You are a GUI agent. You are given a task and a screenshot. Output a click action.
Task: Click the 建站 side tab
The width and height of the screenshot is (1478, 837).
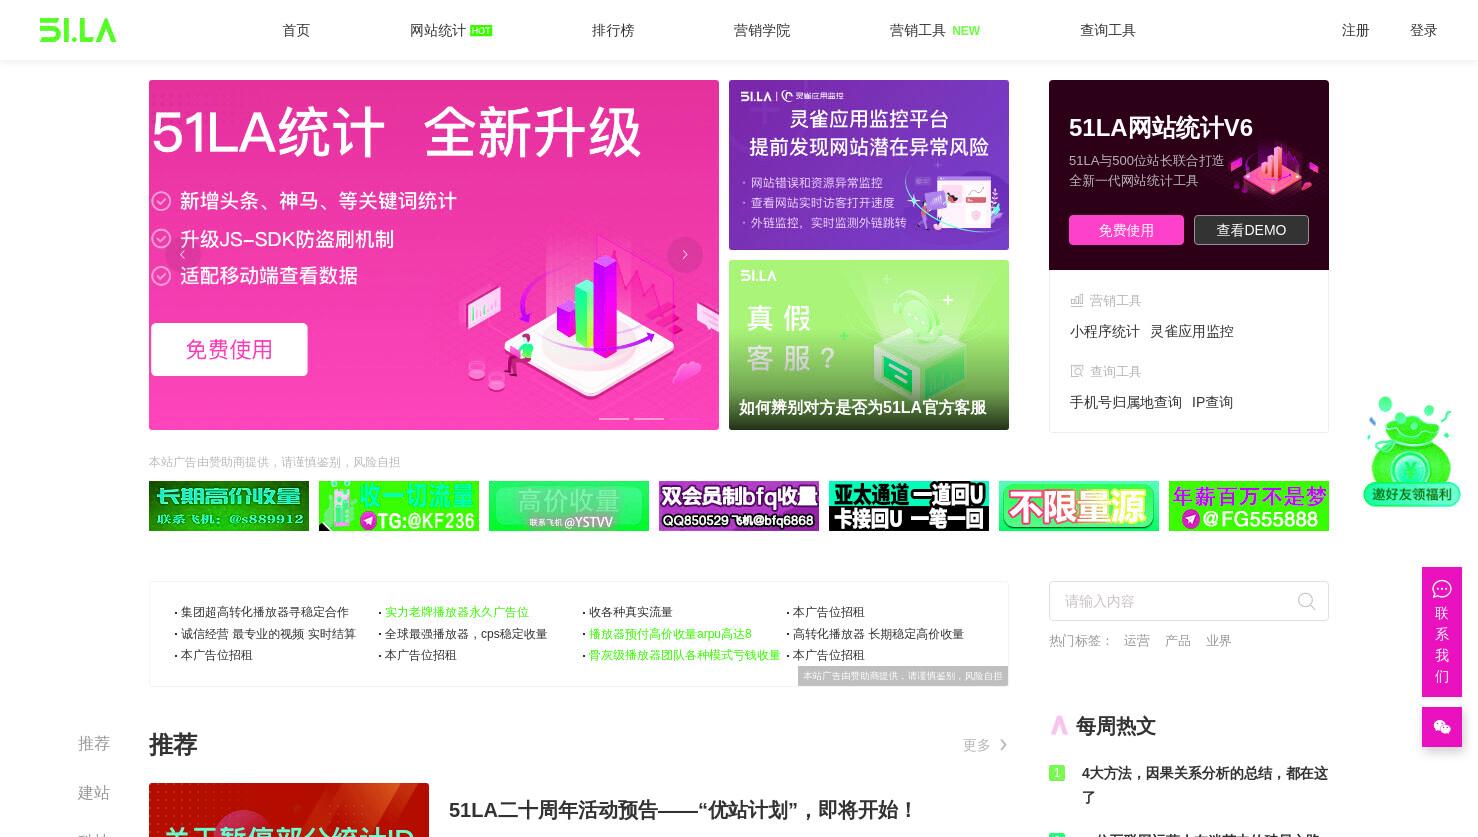[94, 793]
